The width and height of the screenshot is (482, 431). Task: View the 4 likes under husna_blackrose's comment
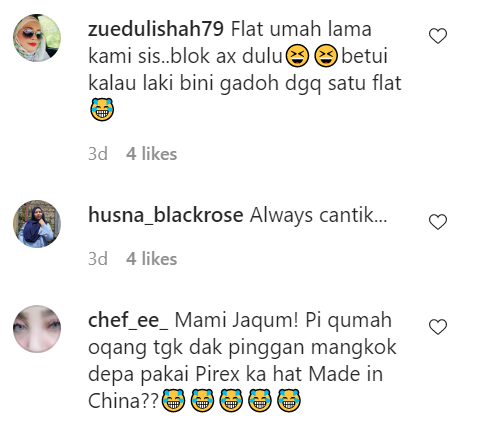point(151,259)
